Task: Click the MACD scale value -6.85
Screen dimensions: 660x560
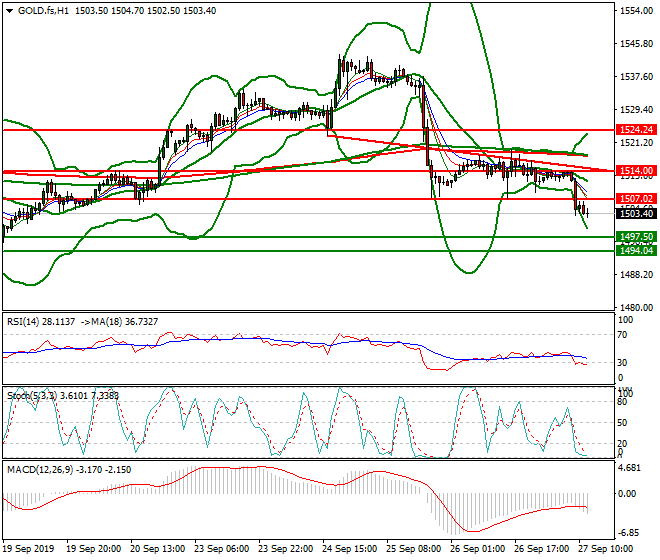Action: 627,533
